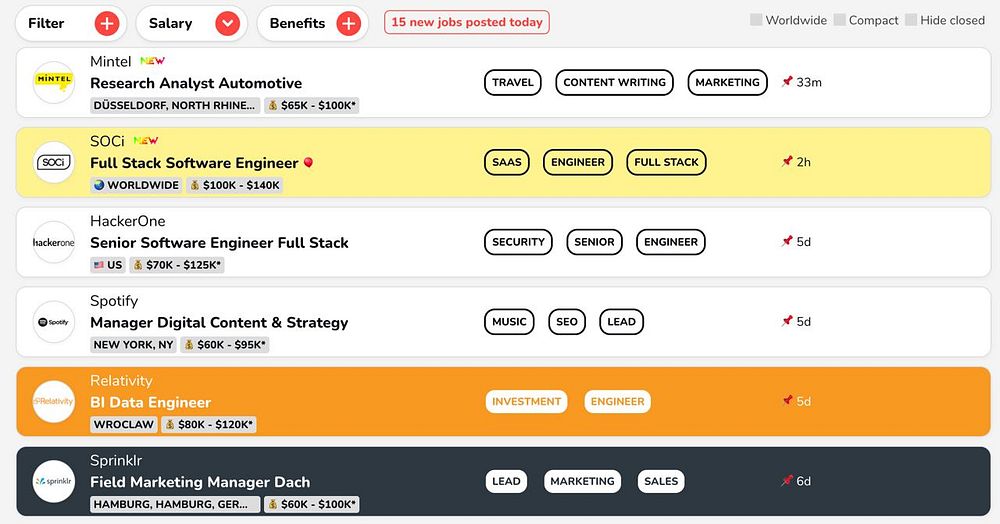Click the US location badge
The image size is (1000, 524).
(x=108, y=265)
